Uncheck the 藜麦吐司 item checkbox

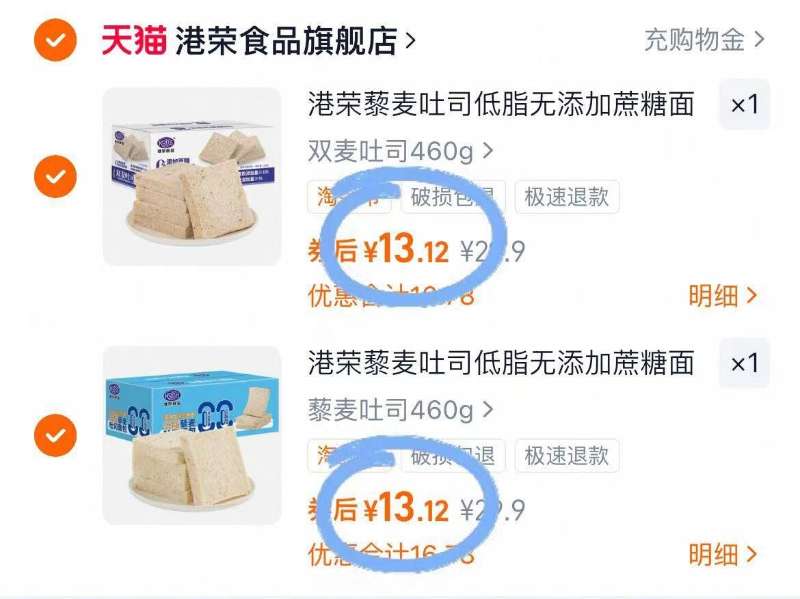point(55,435)
